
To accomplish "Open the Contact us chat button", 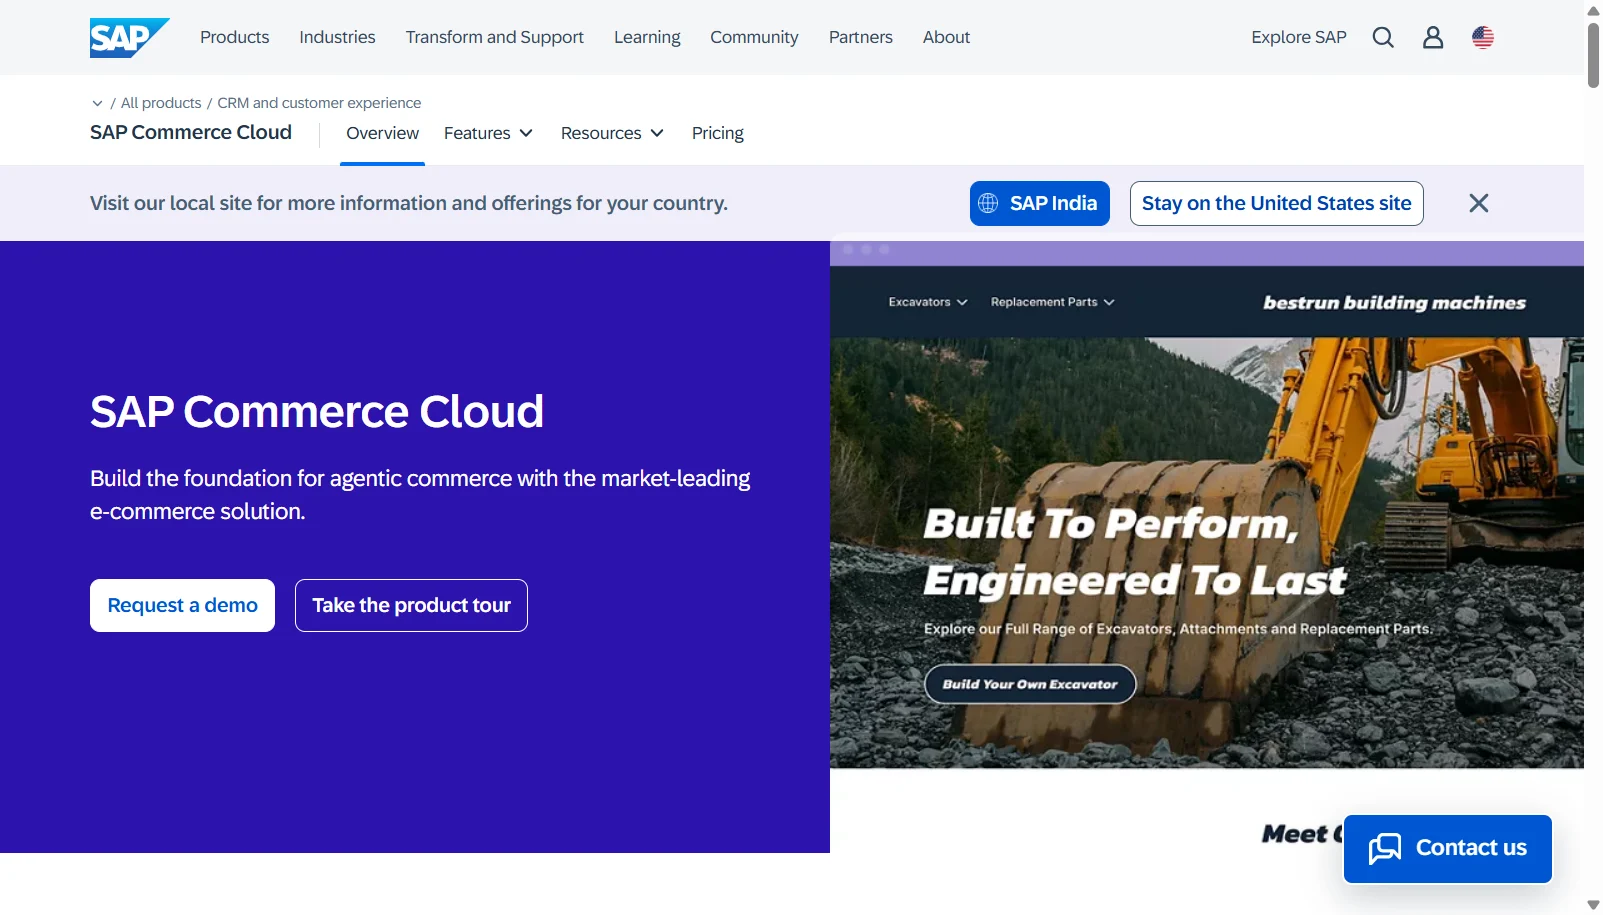I will [x=1447, y=848].
